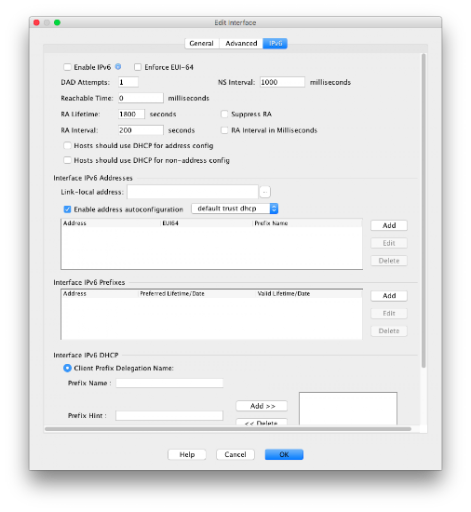Open the default trust dhcp dropdown

pyautogui.click(x=235, y=209)
